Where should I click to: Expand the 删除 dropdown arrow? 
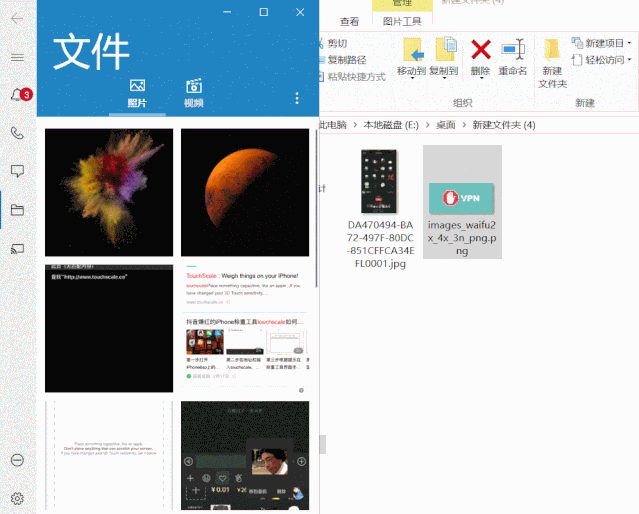(x=481, y=78)
